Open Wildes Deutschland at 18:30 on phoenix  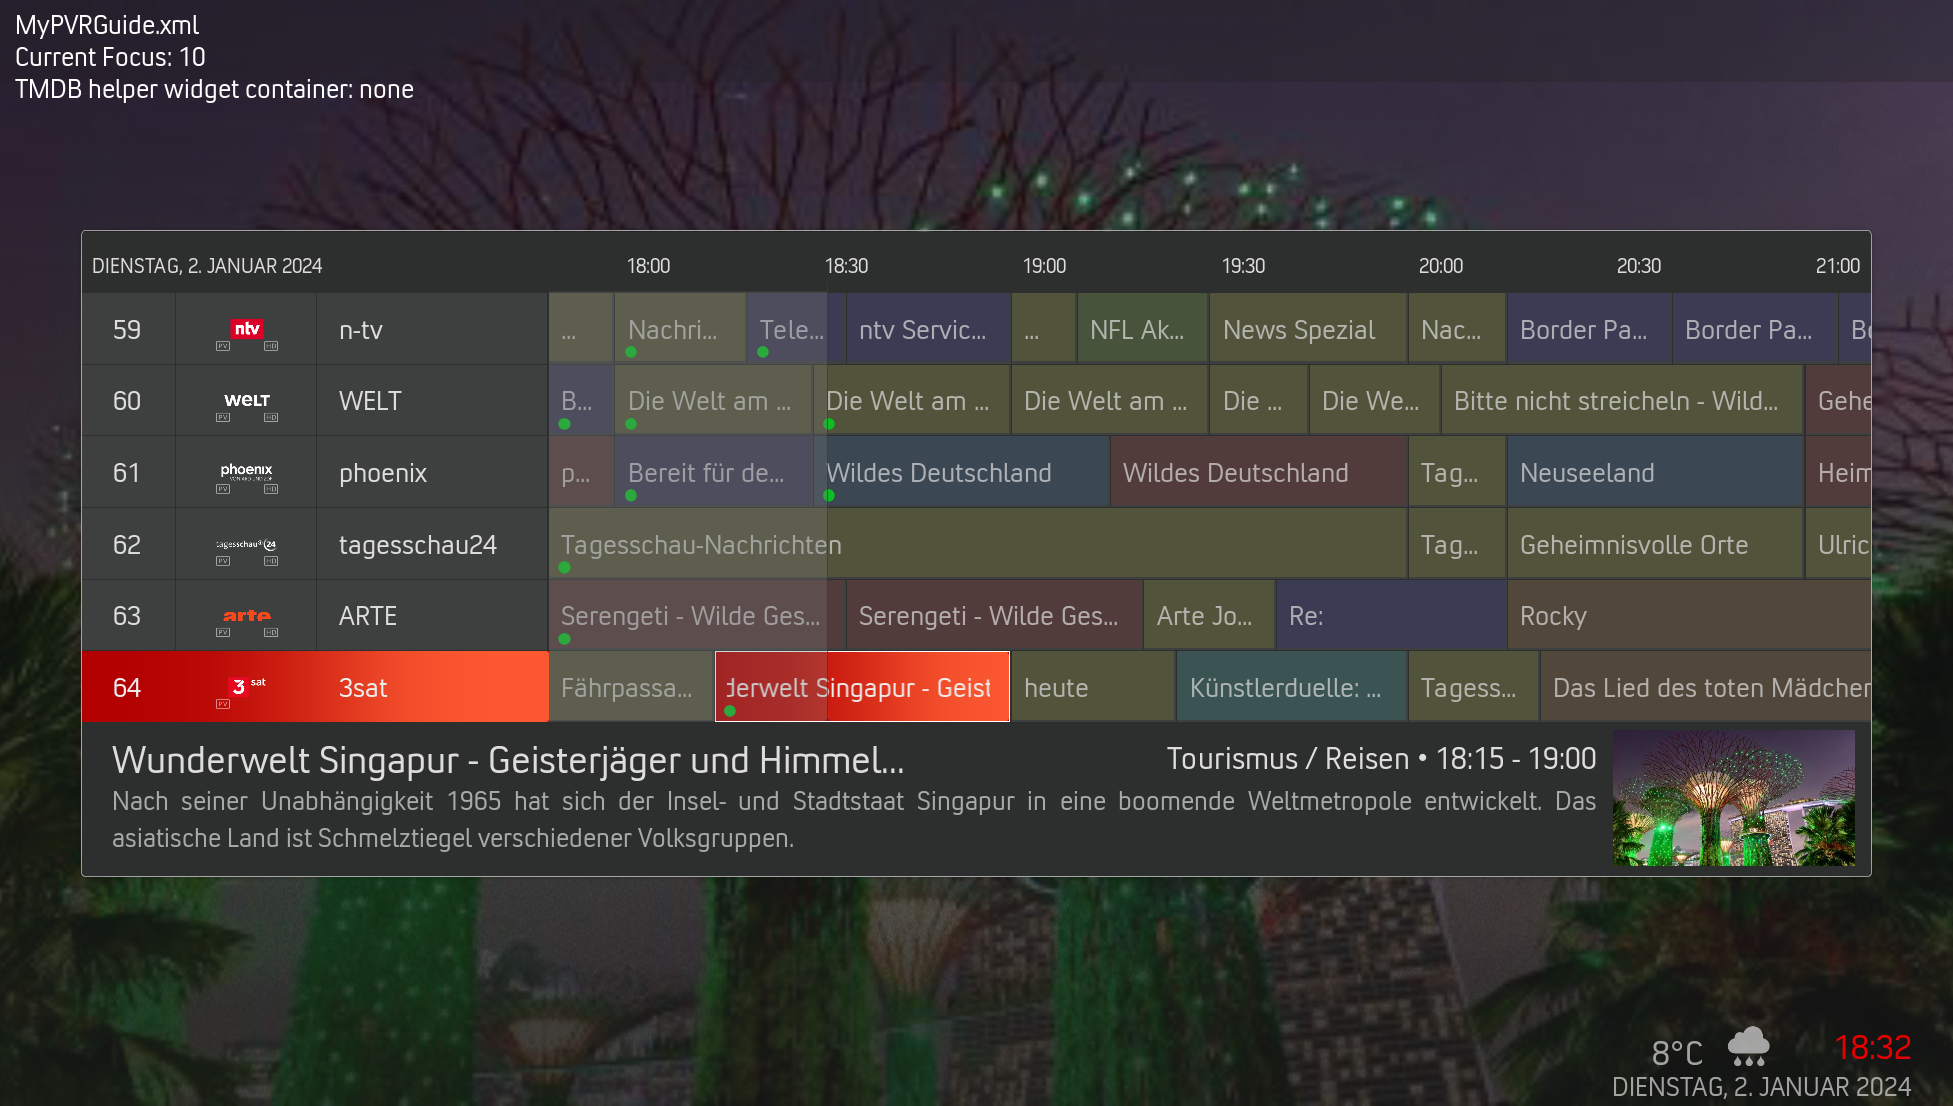(961, 473)
